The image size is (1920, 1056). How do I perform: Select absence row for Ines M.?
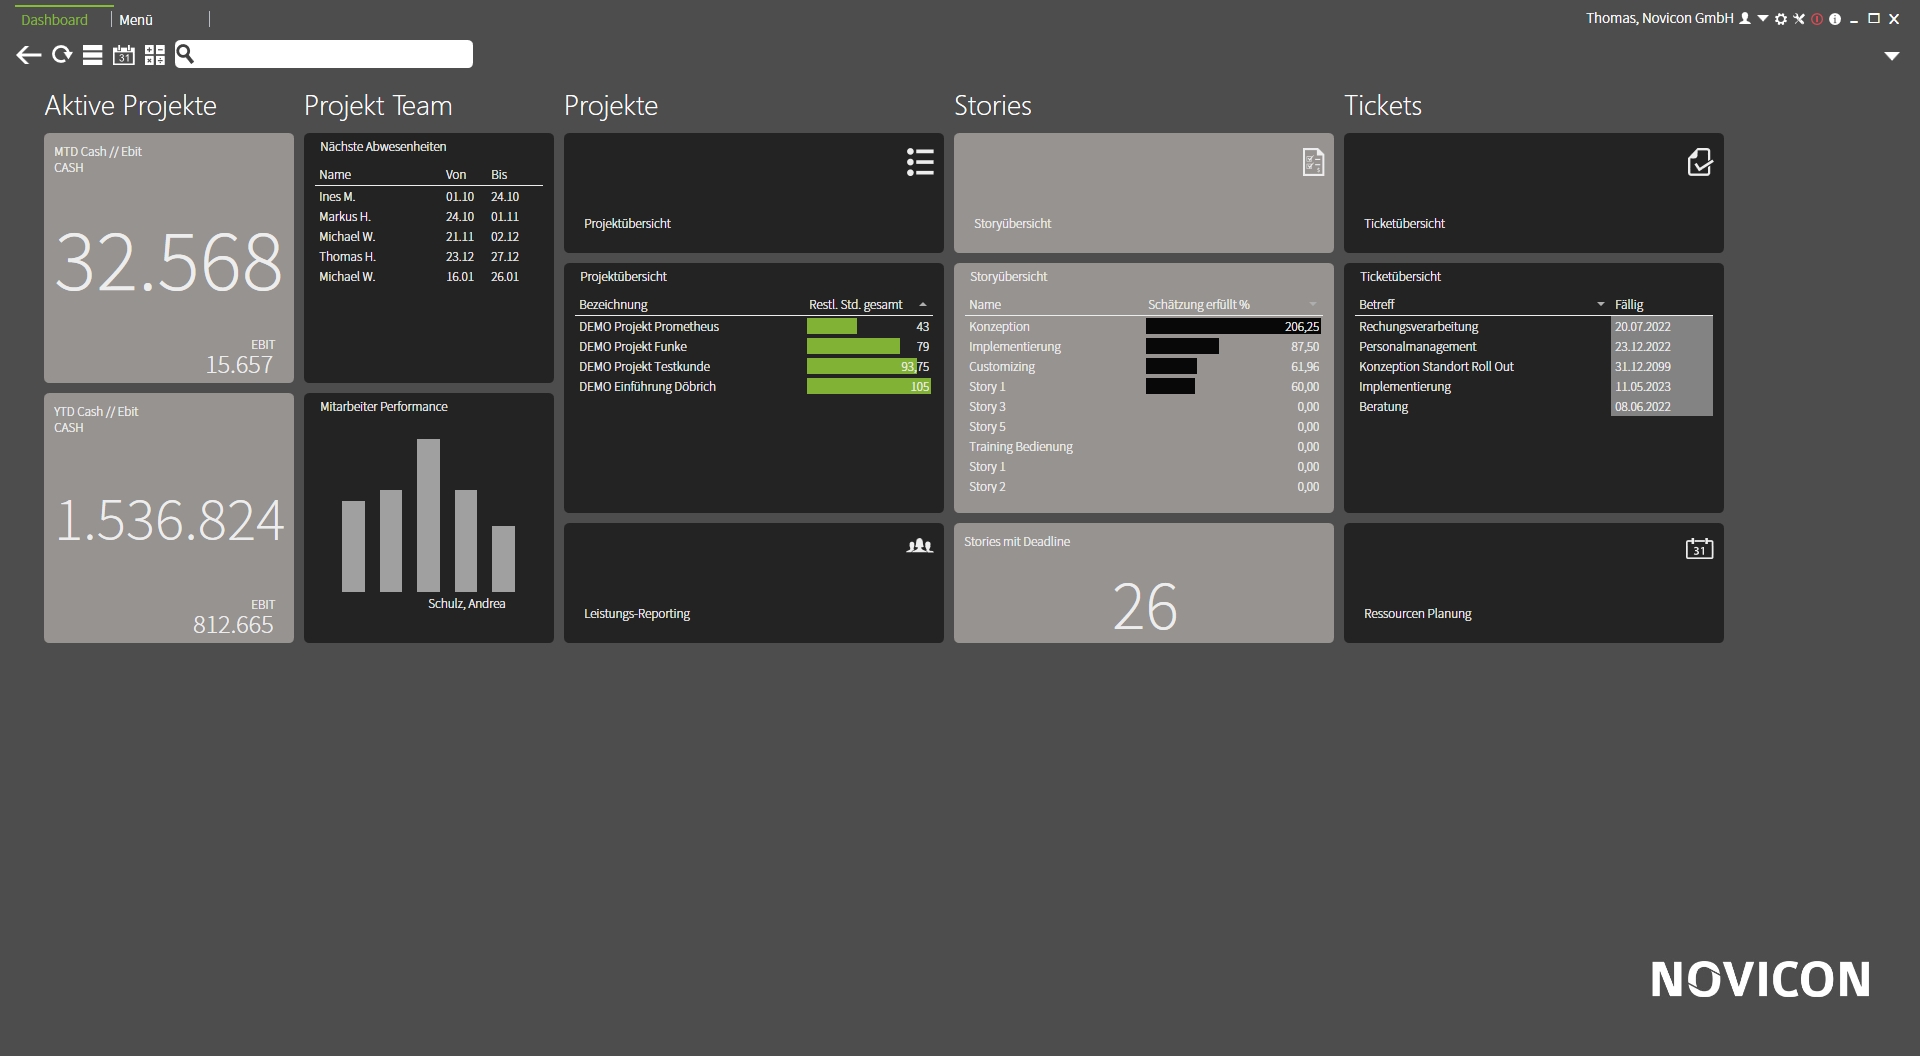point(430,197)
